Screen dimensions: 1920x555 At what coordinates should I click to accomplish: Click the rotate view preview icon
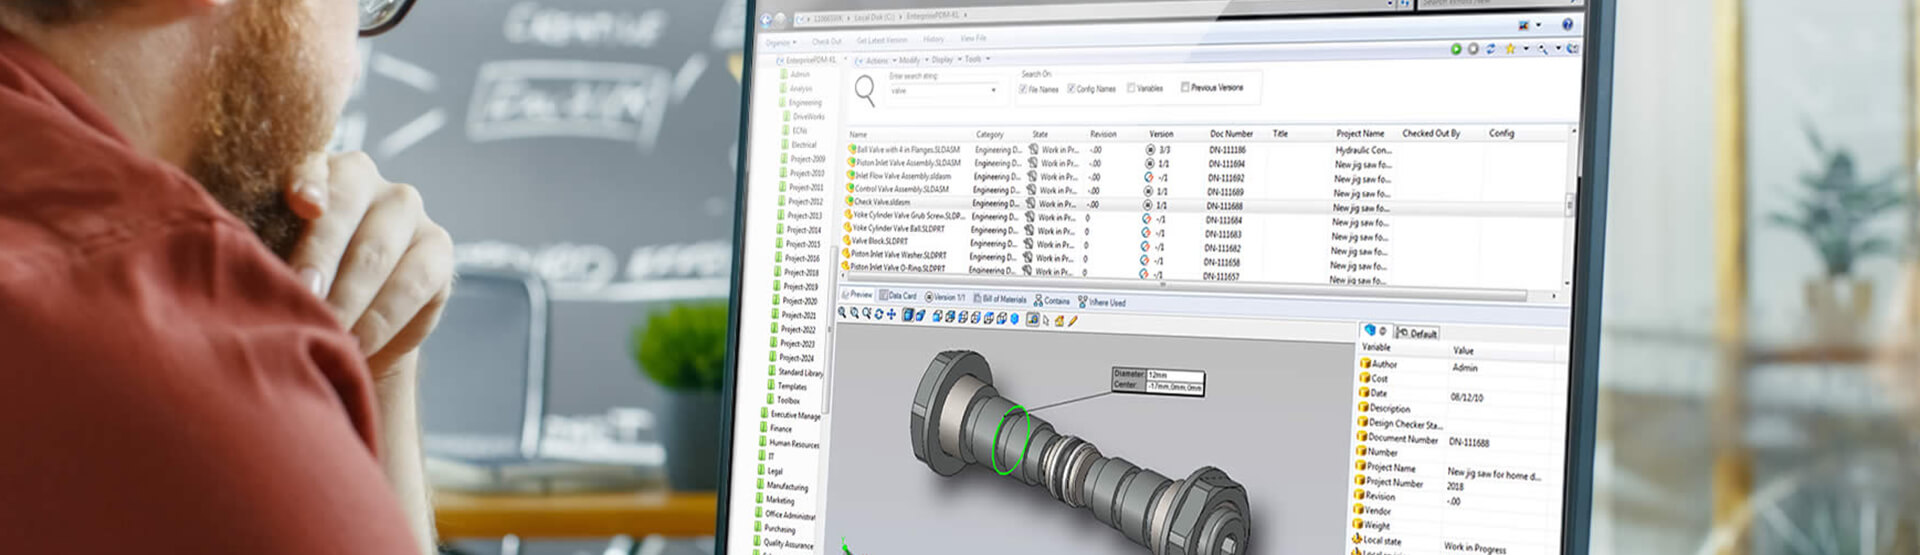879,314
